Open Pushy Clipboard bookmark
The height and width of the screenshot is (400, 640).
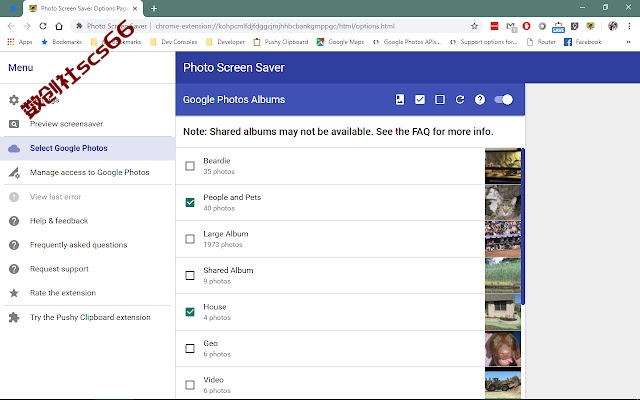[x=281, y=42]
